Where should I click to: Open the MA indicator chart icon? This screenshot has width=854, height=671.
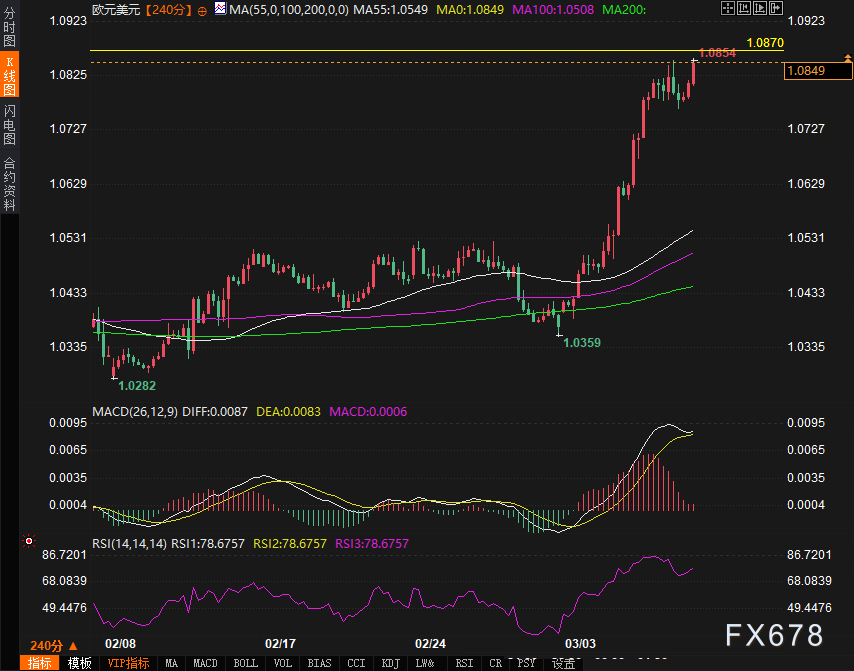pos(220,8)
